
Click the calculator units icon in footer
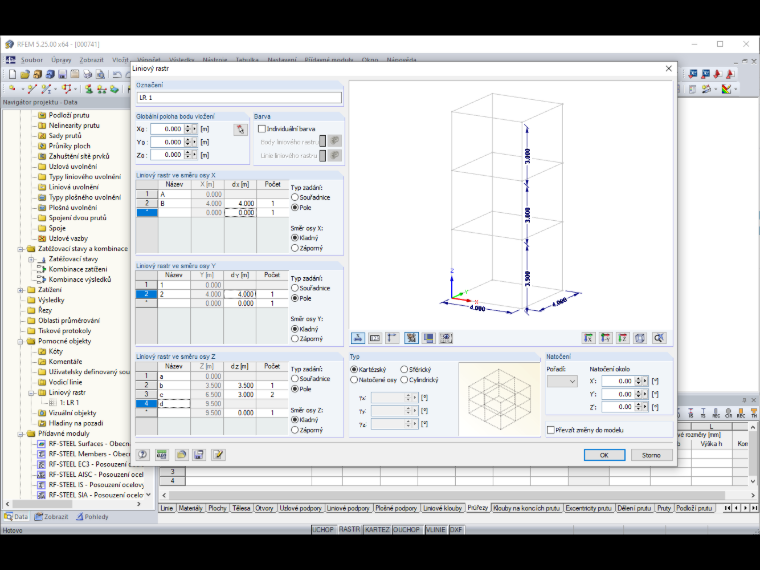tap(161, 455)
